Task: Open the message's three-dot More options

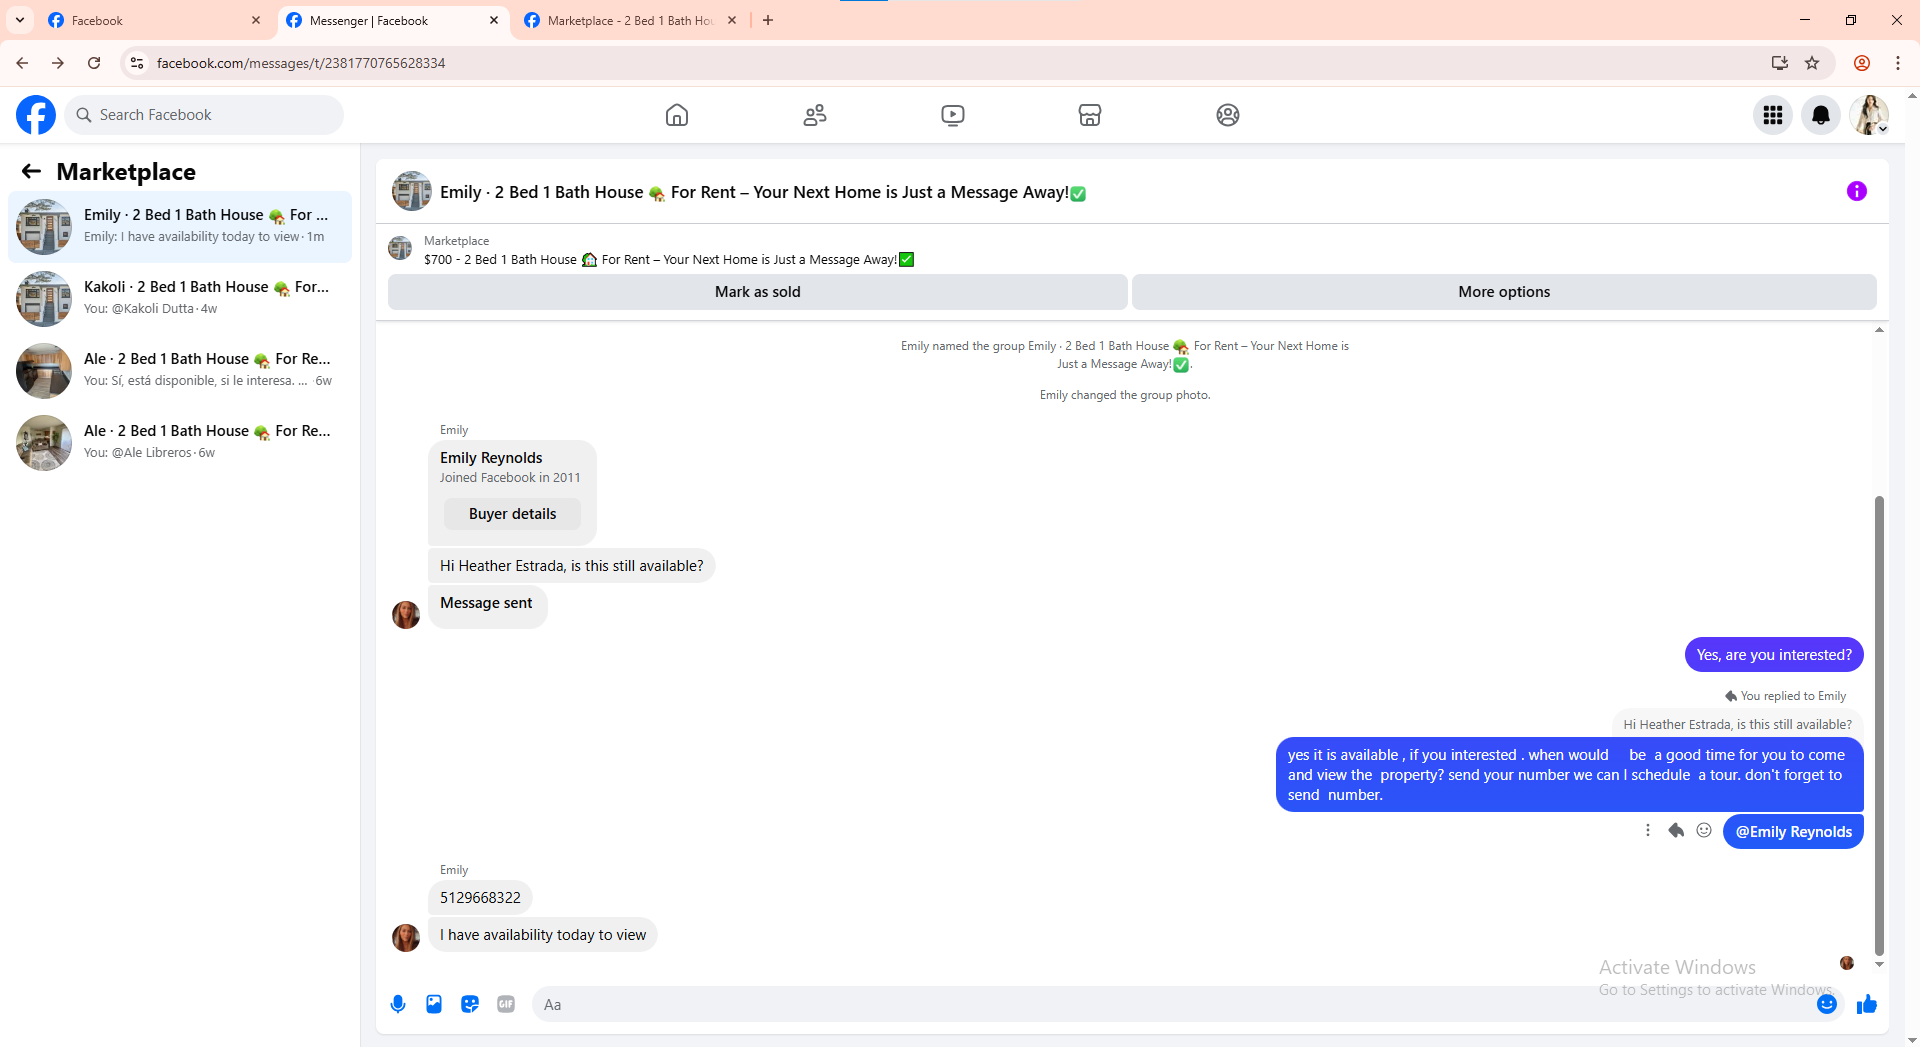Action: point(1648,830)
